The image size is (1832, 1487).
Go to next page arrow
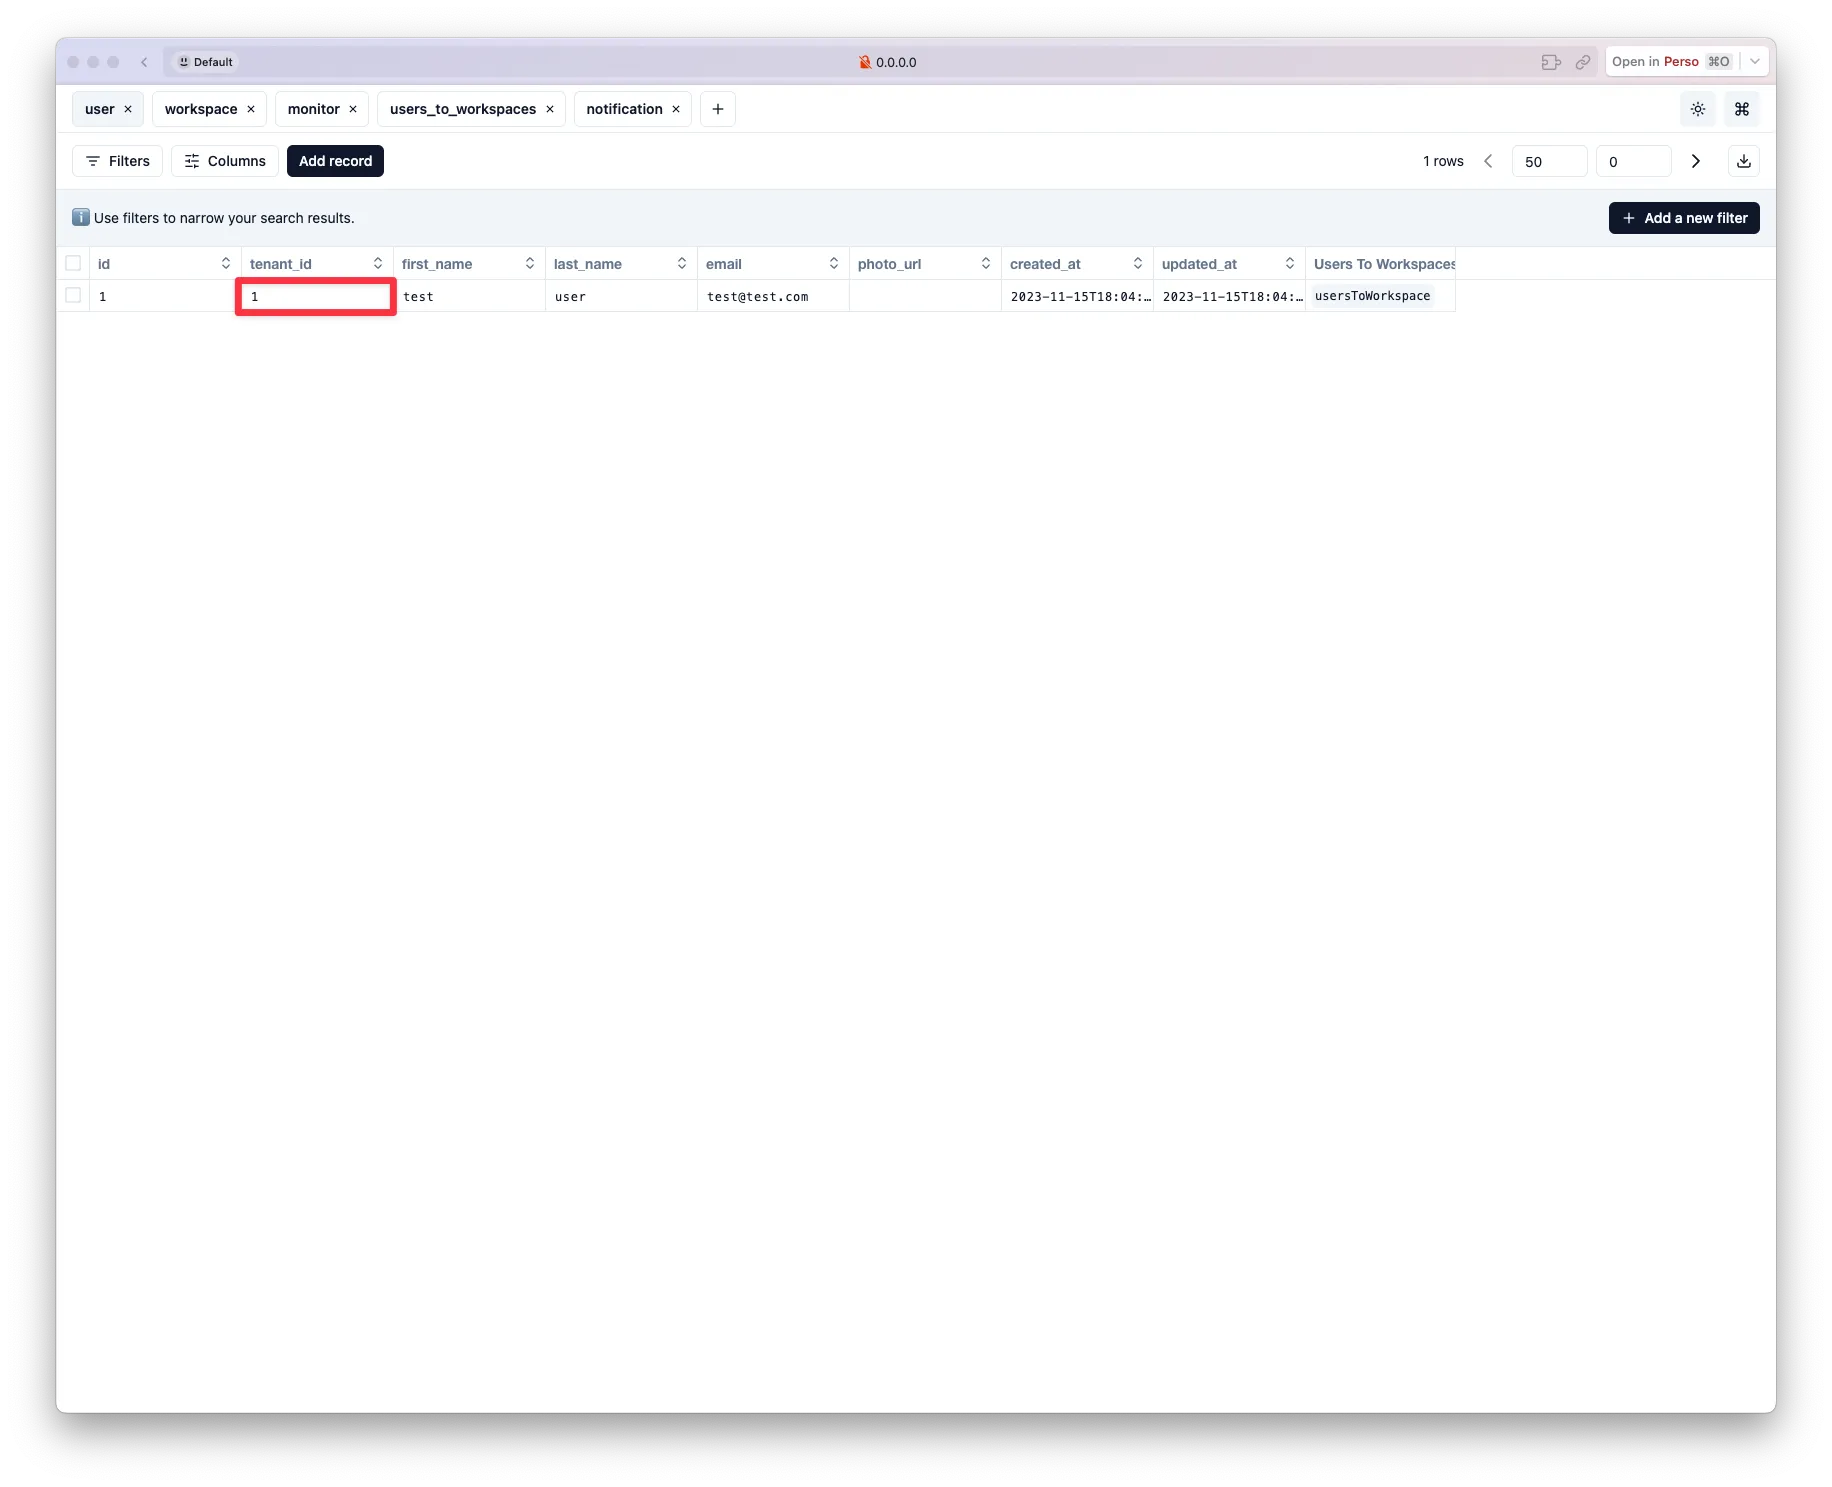(1695, 161)
